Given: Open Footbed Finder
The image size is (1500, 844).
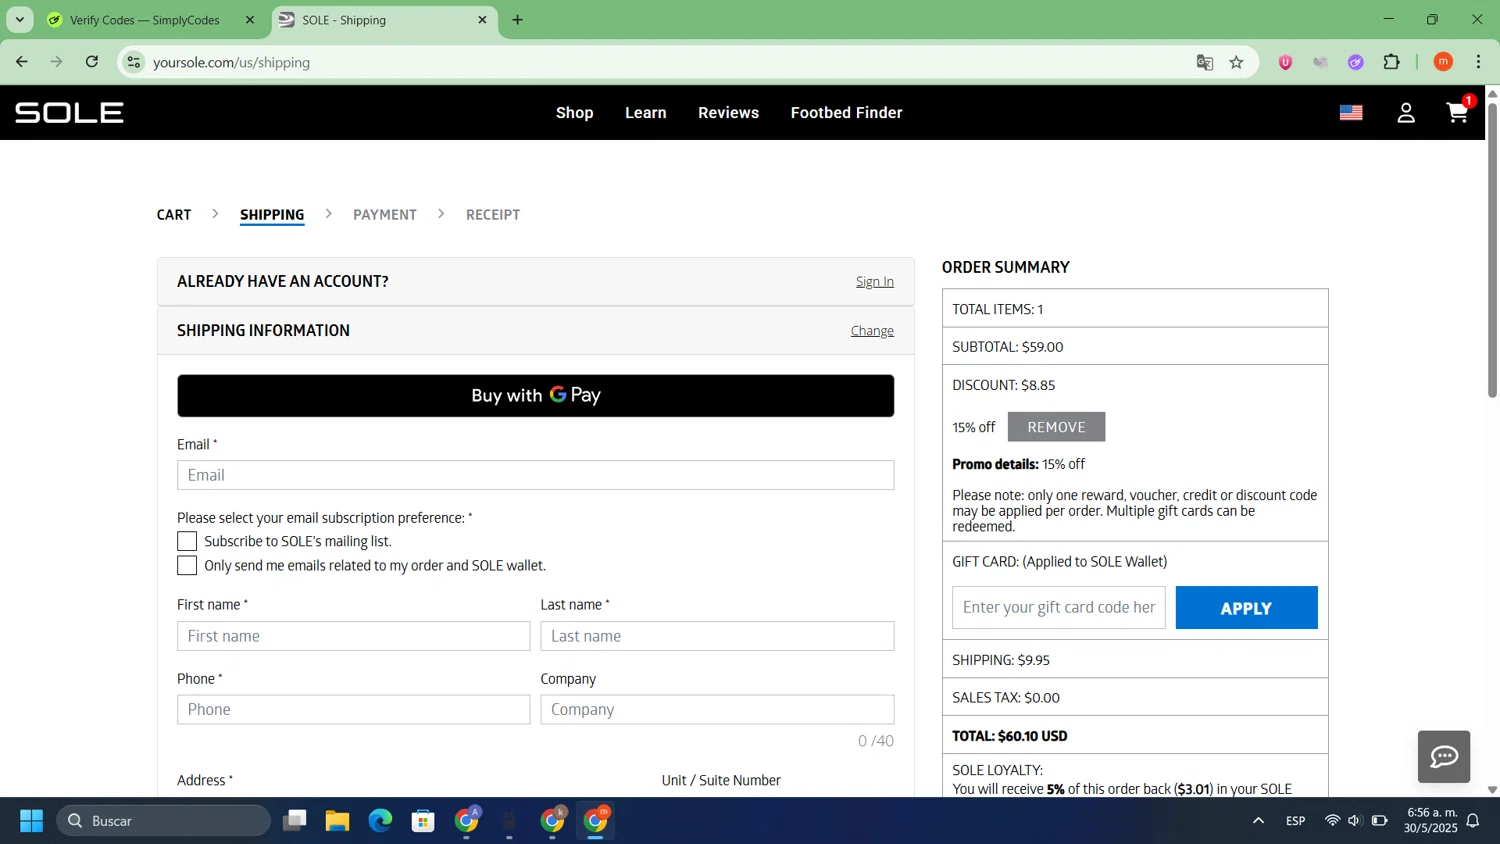Looking at the screenshot, I should [x=847, y=113].
